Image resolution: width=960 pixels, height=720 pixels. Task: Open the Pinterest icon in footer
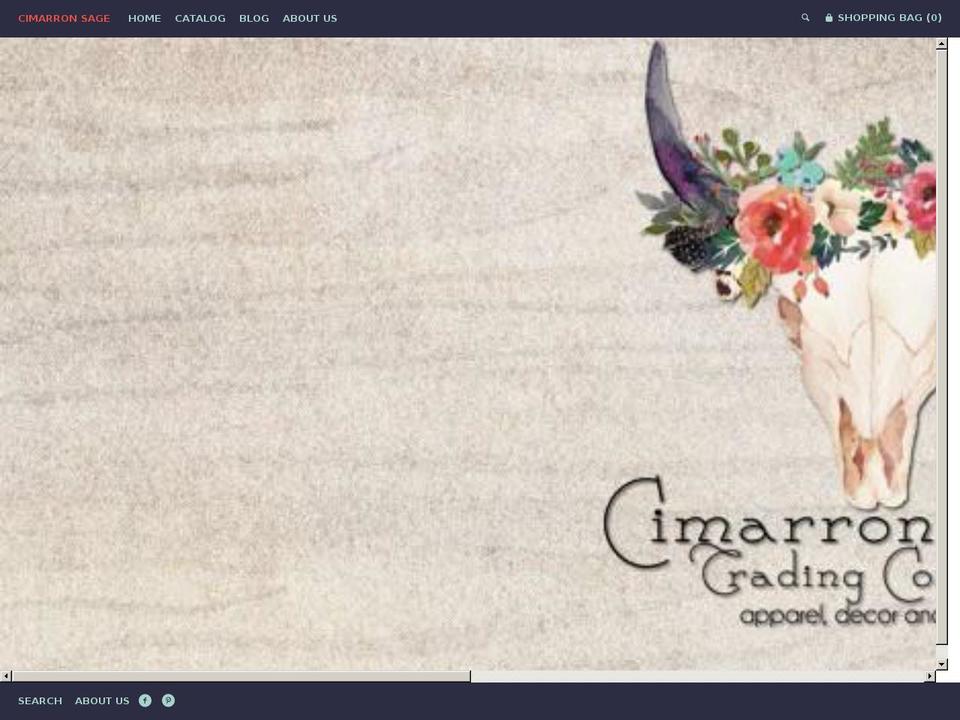168,700
